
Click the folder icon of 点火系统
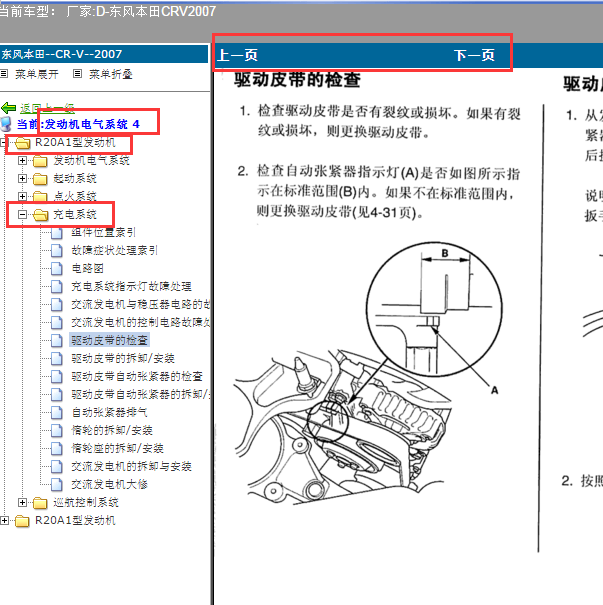(40, 196)
